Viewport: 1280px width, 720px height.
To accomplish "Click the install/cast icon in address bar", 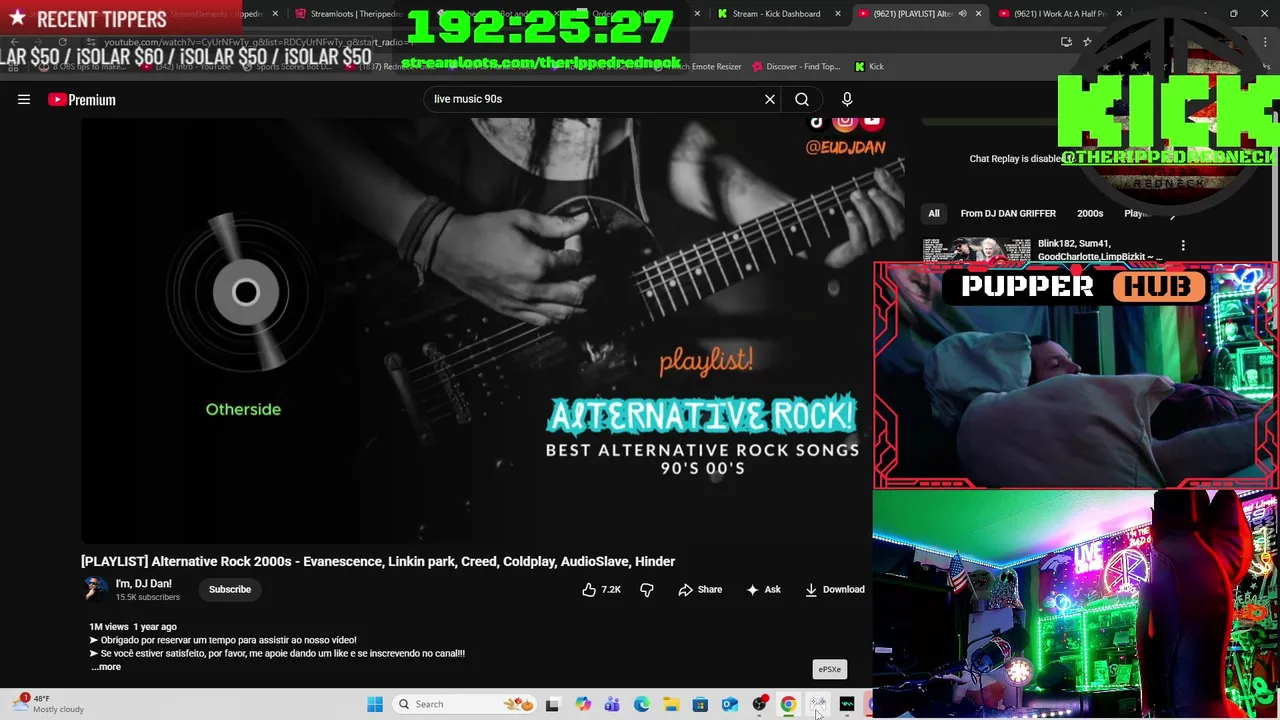I will (x=1066, y=42).
